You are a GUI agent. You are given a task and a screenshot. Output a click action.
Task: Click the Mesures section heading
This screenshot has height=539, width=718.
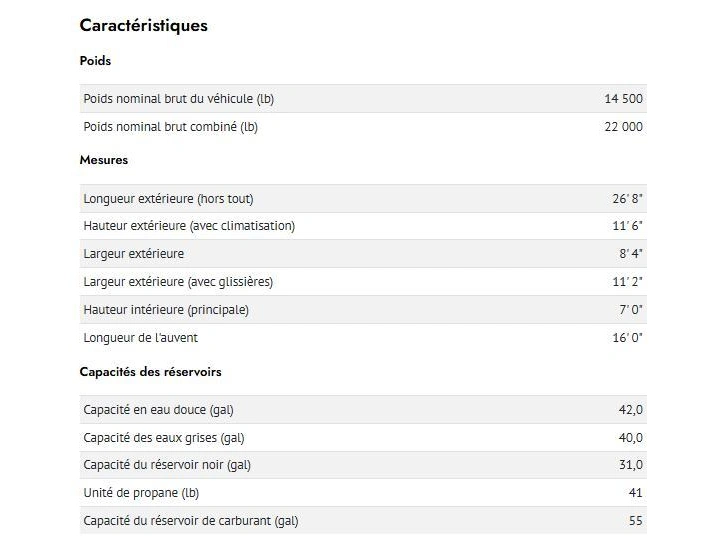pos(104,160)
